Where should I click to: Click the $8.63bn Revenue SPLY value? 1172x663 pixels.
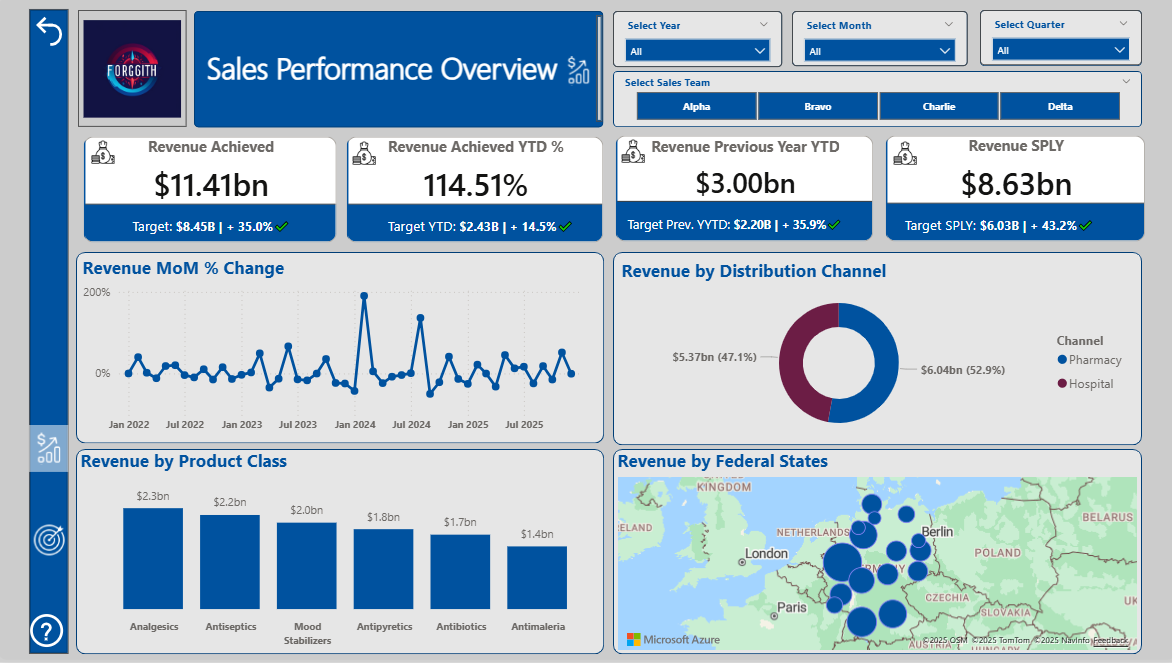tap(1016, 185)
